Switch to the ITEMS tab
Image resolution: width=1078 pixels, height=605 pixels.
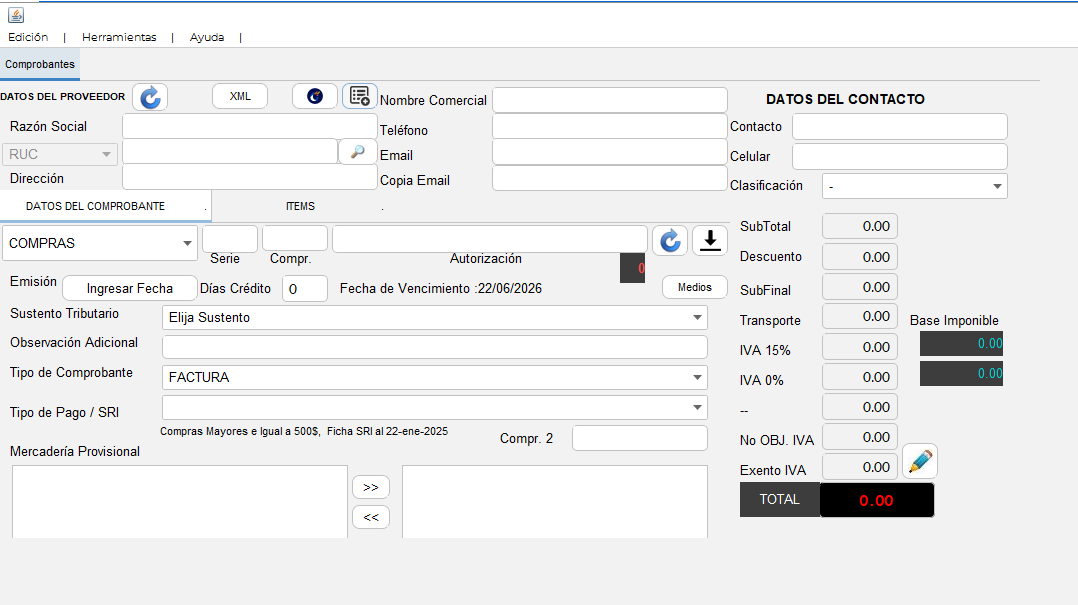click(x=300, y=206)
